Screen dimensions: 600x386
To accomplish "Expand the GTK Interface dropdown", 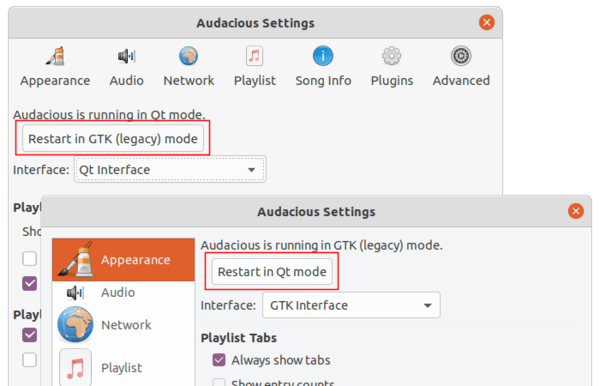I will (351, 305).
